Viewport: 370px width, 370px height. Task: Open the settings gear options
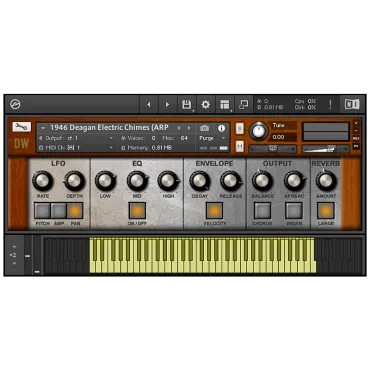(x=206, y=105)
